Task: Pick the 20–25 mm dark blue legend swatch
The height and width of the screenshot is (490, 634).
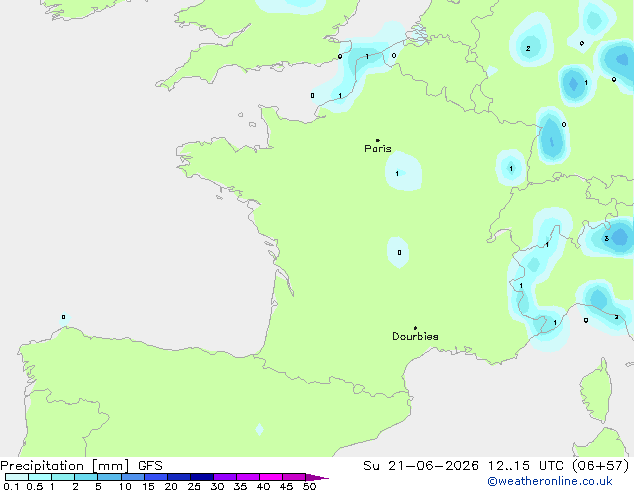Action: (x=179, y=477)
